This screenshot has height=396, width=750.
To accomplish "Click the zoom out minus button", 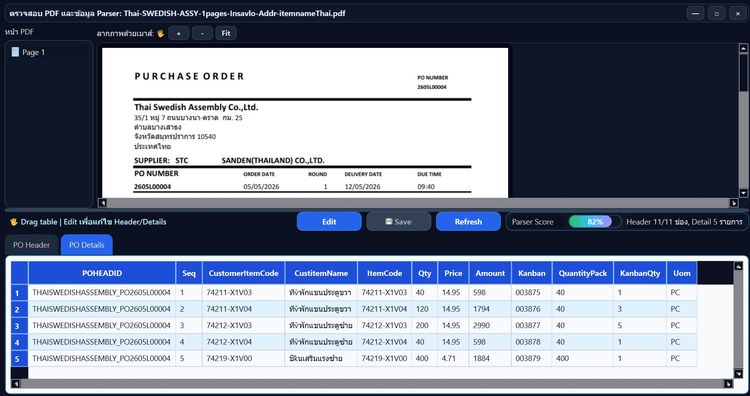I will pos(202,33).
